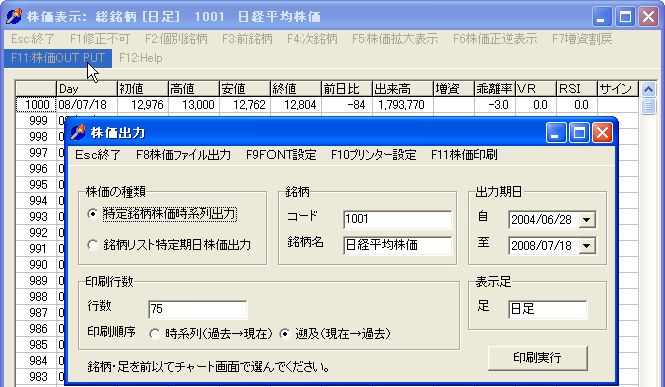Maximize the 株価出力 dialog

click(579, 133)
